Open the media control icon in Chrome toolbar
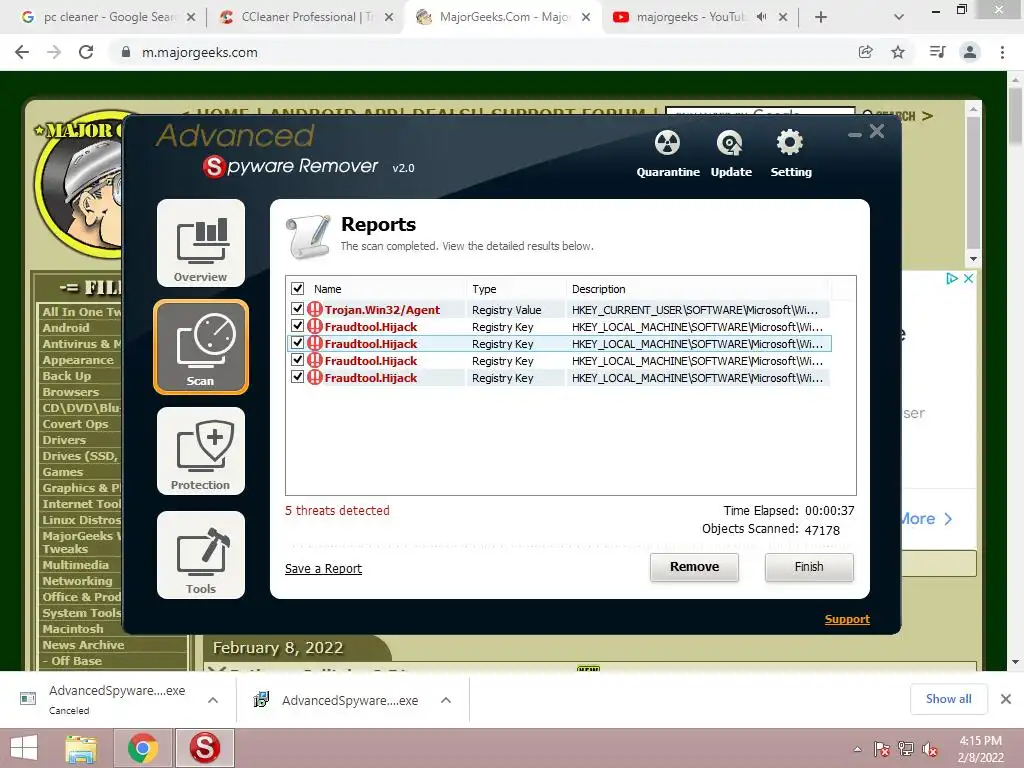The height and width of the screenshot is (768, 1024). (937, 52)
